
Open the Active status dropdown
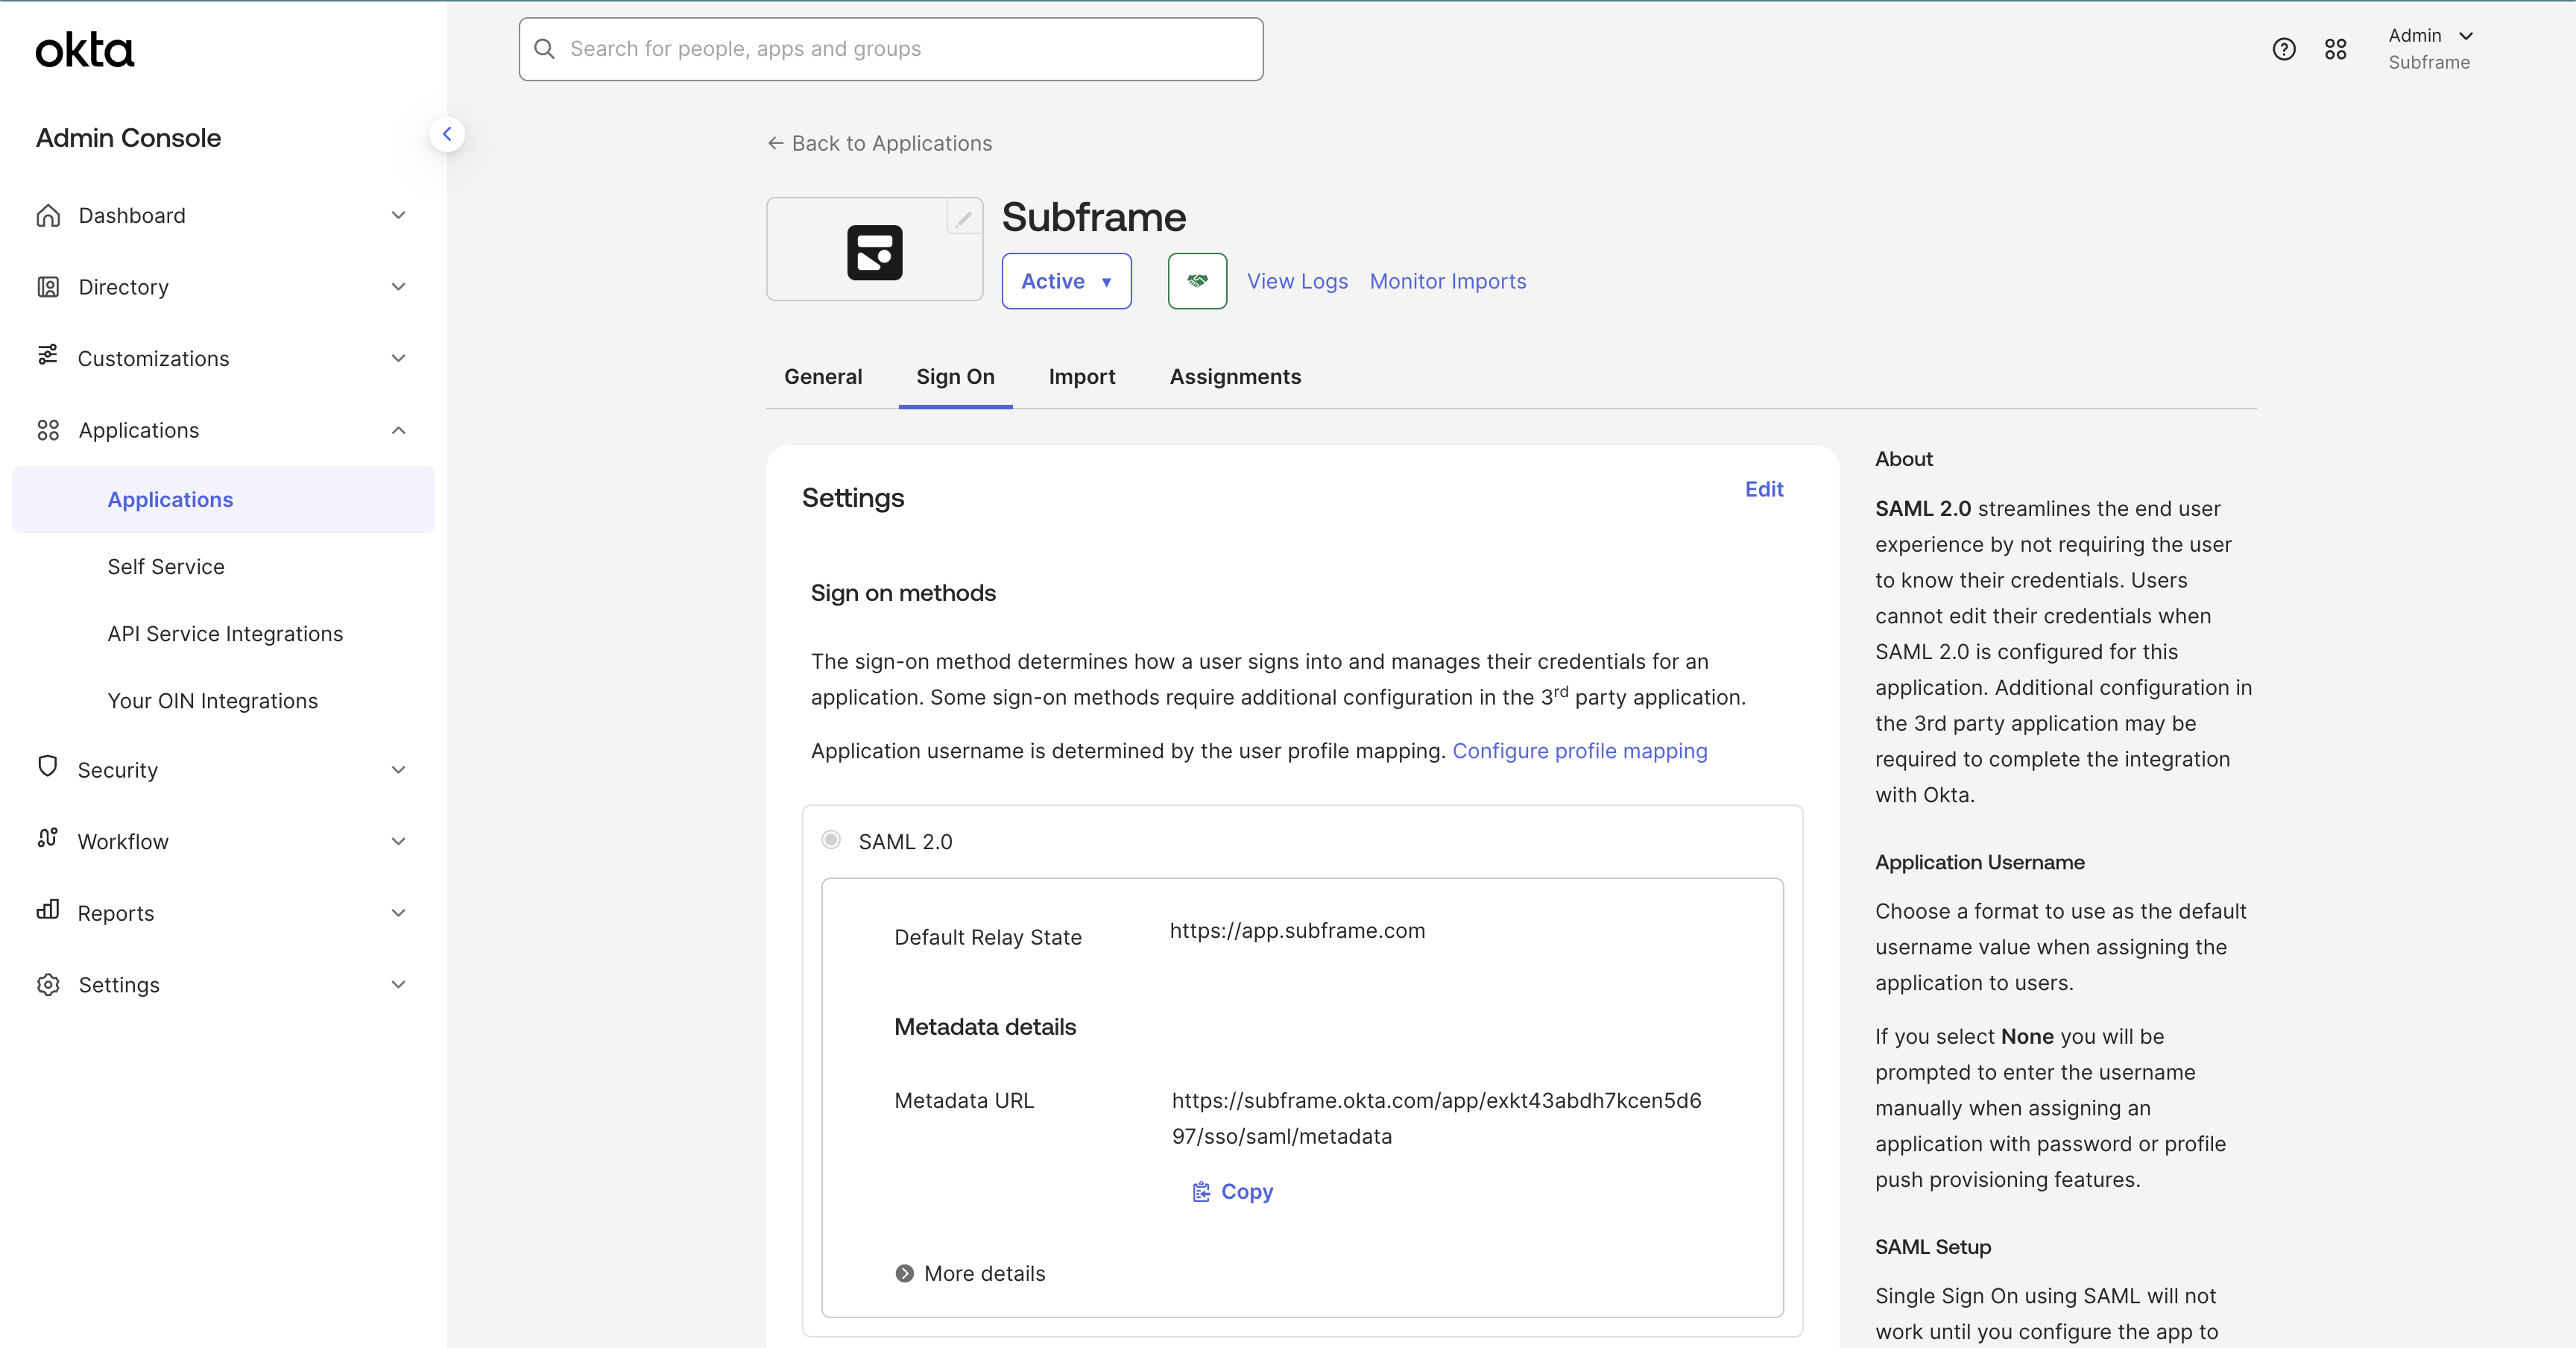tap(1066, 281)
